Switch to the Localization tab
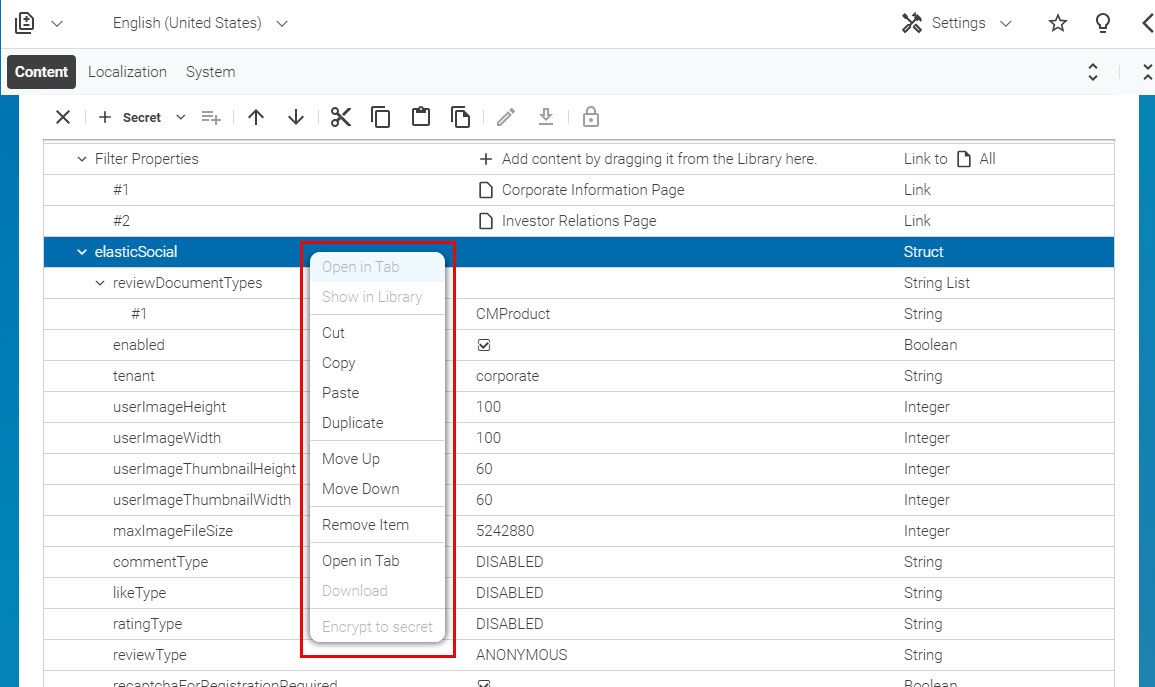Viewport: 1155px width, 687px height. point(127,71)
